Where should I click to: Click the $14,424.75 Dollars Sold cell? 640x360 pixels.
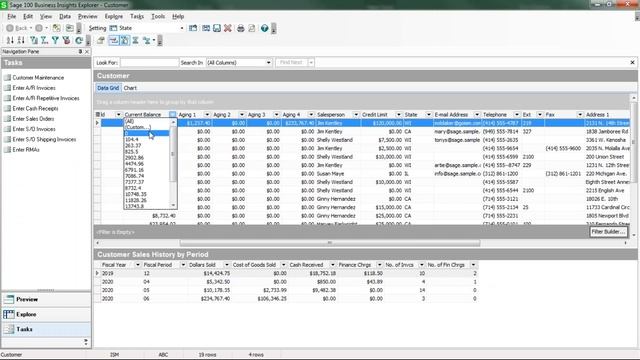[209, 273]
